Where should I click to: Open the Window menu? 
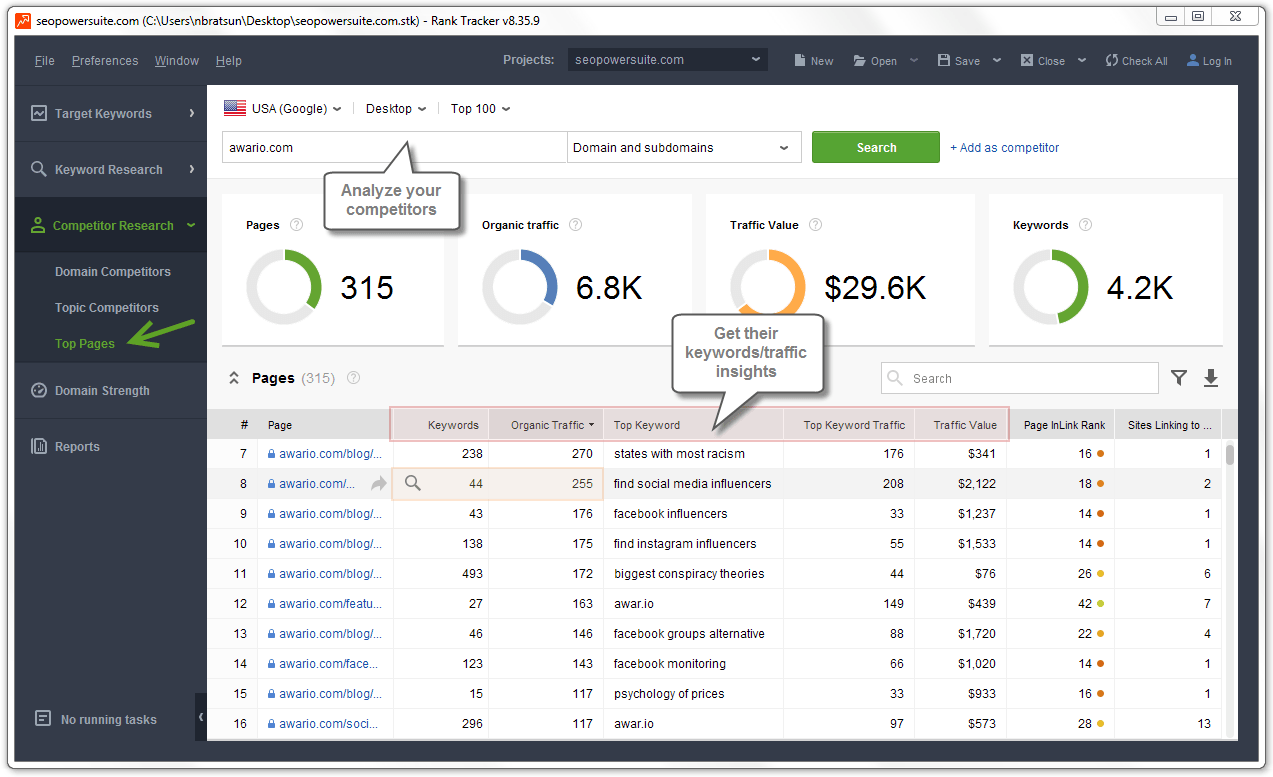[x=177, y=60]
